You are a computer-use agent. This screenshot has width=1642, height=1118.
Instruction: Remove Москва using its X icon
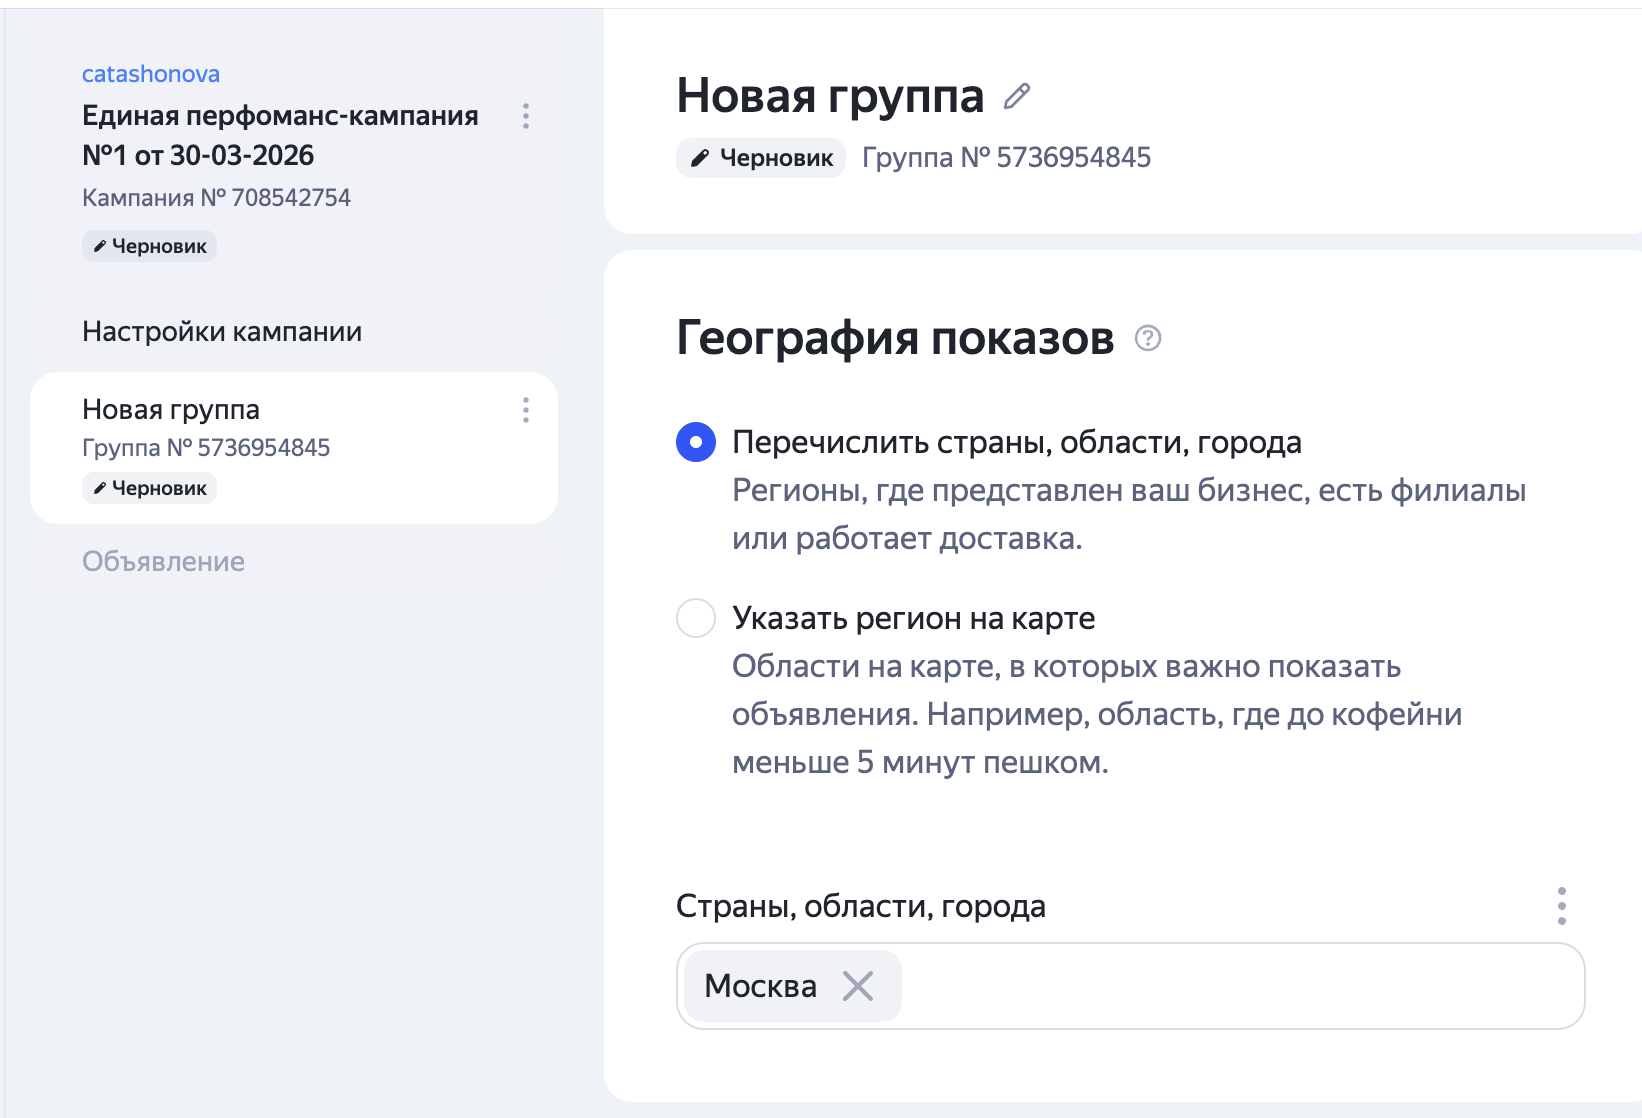[858, 986]
